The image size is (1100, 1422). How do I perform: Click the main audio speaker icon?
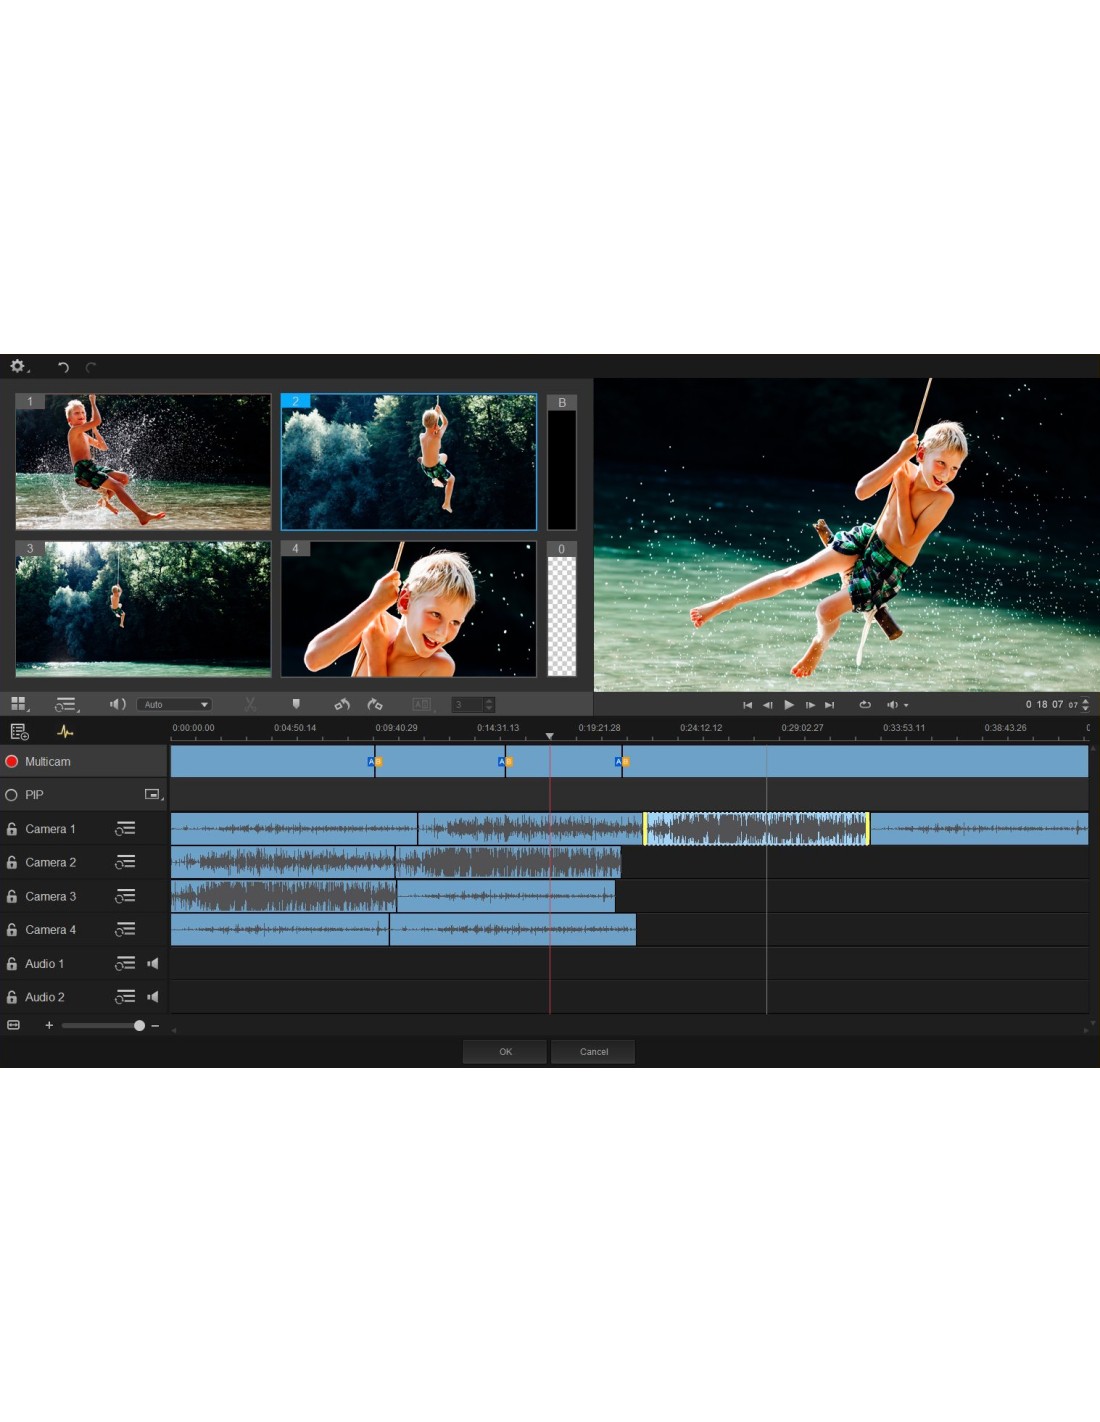pos(118,704)
